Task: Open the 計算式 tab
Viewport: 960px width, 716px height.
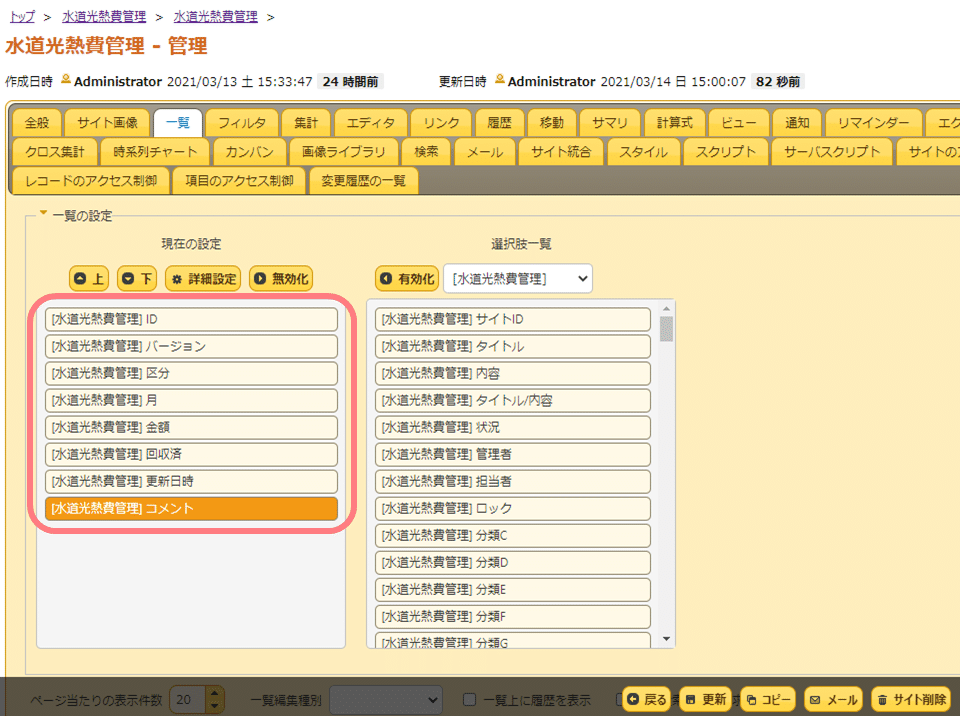Action: click(x=674, y=123)
